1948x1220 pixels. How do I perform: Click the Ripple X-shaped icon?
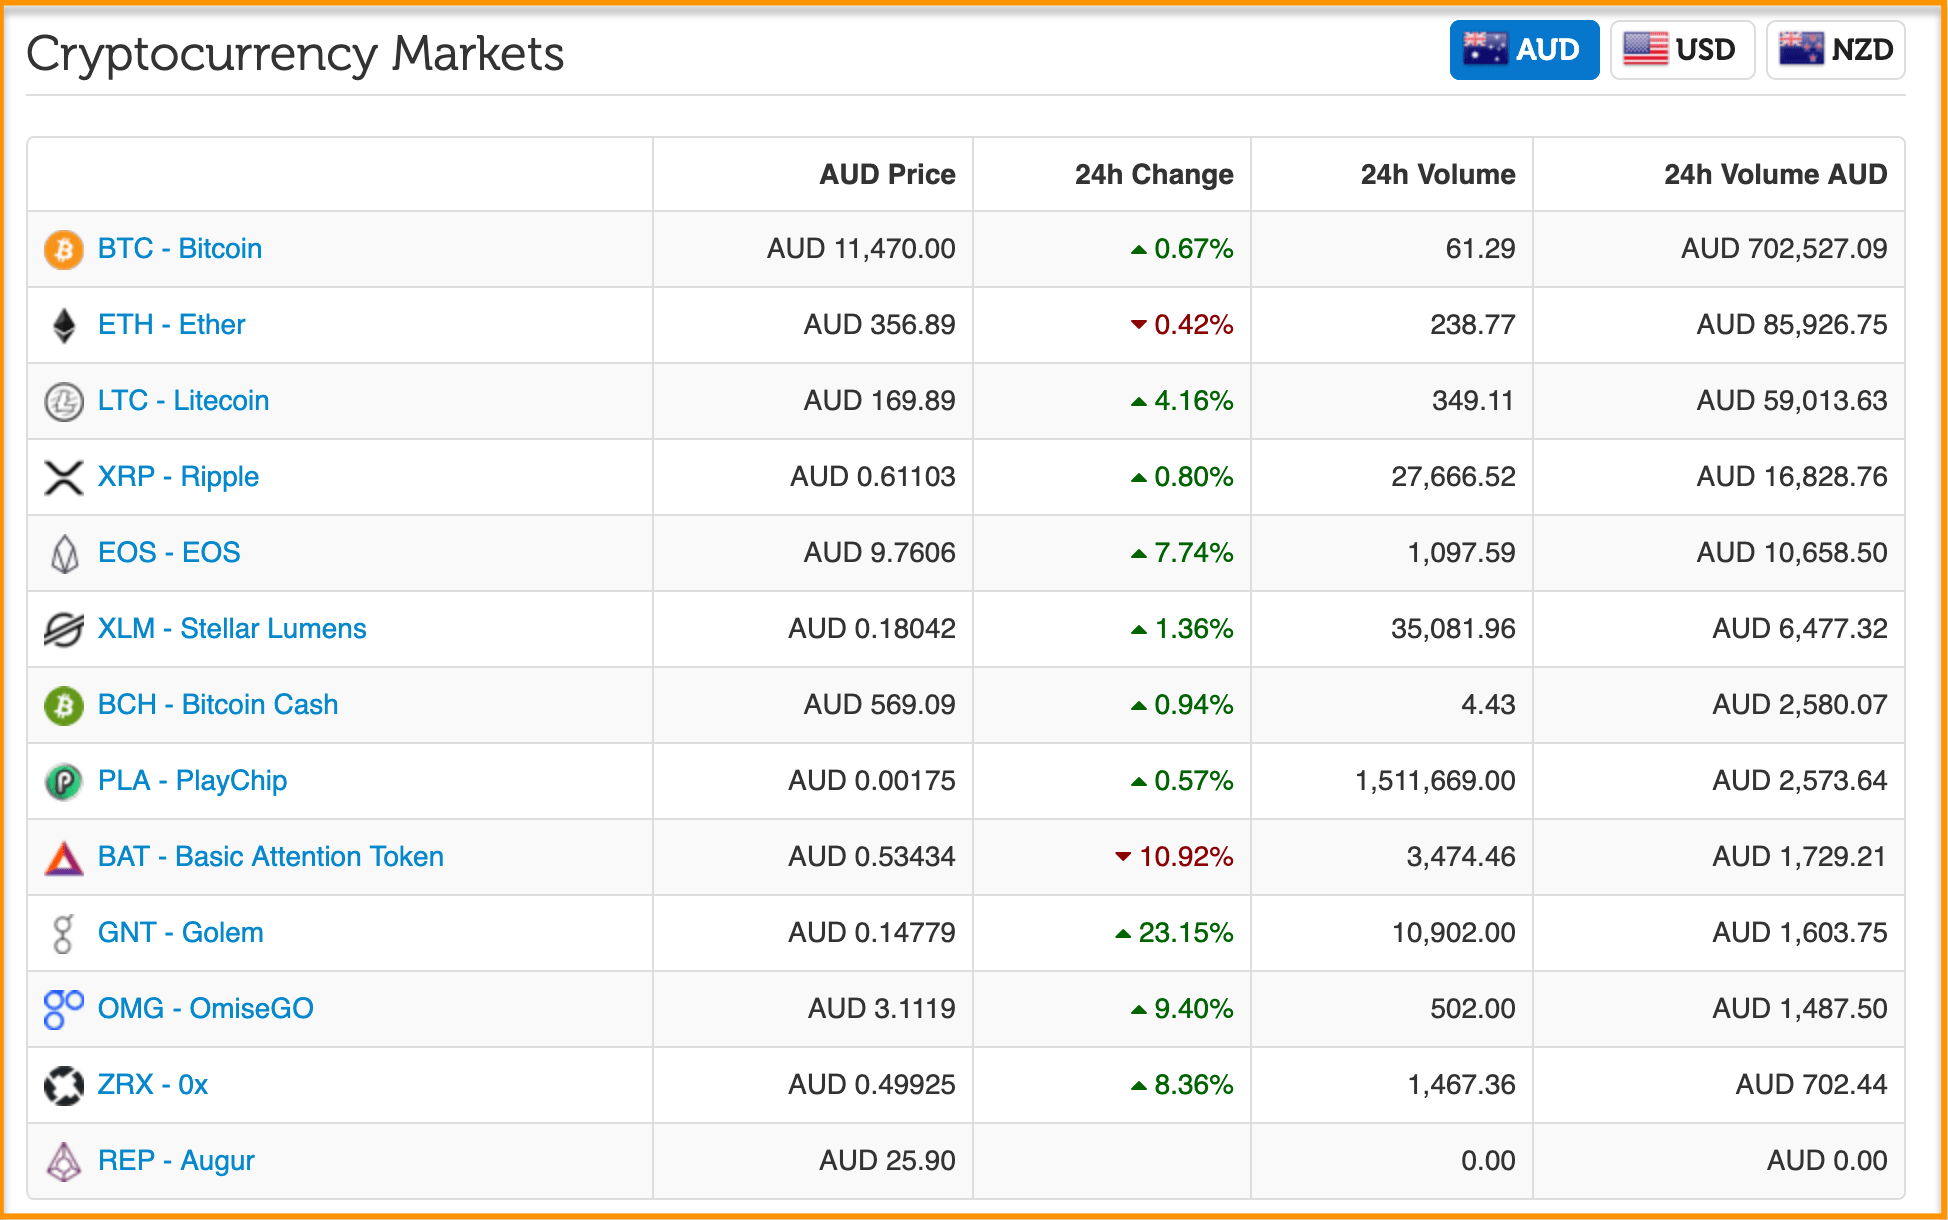click(x=64, y=477)
